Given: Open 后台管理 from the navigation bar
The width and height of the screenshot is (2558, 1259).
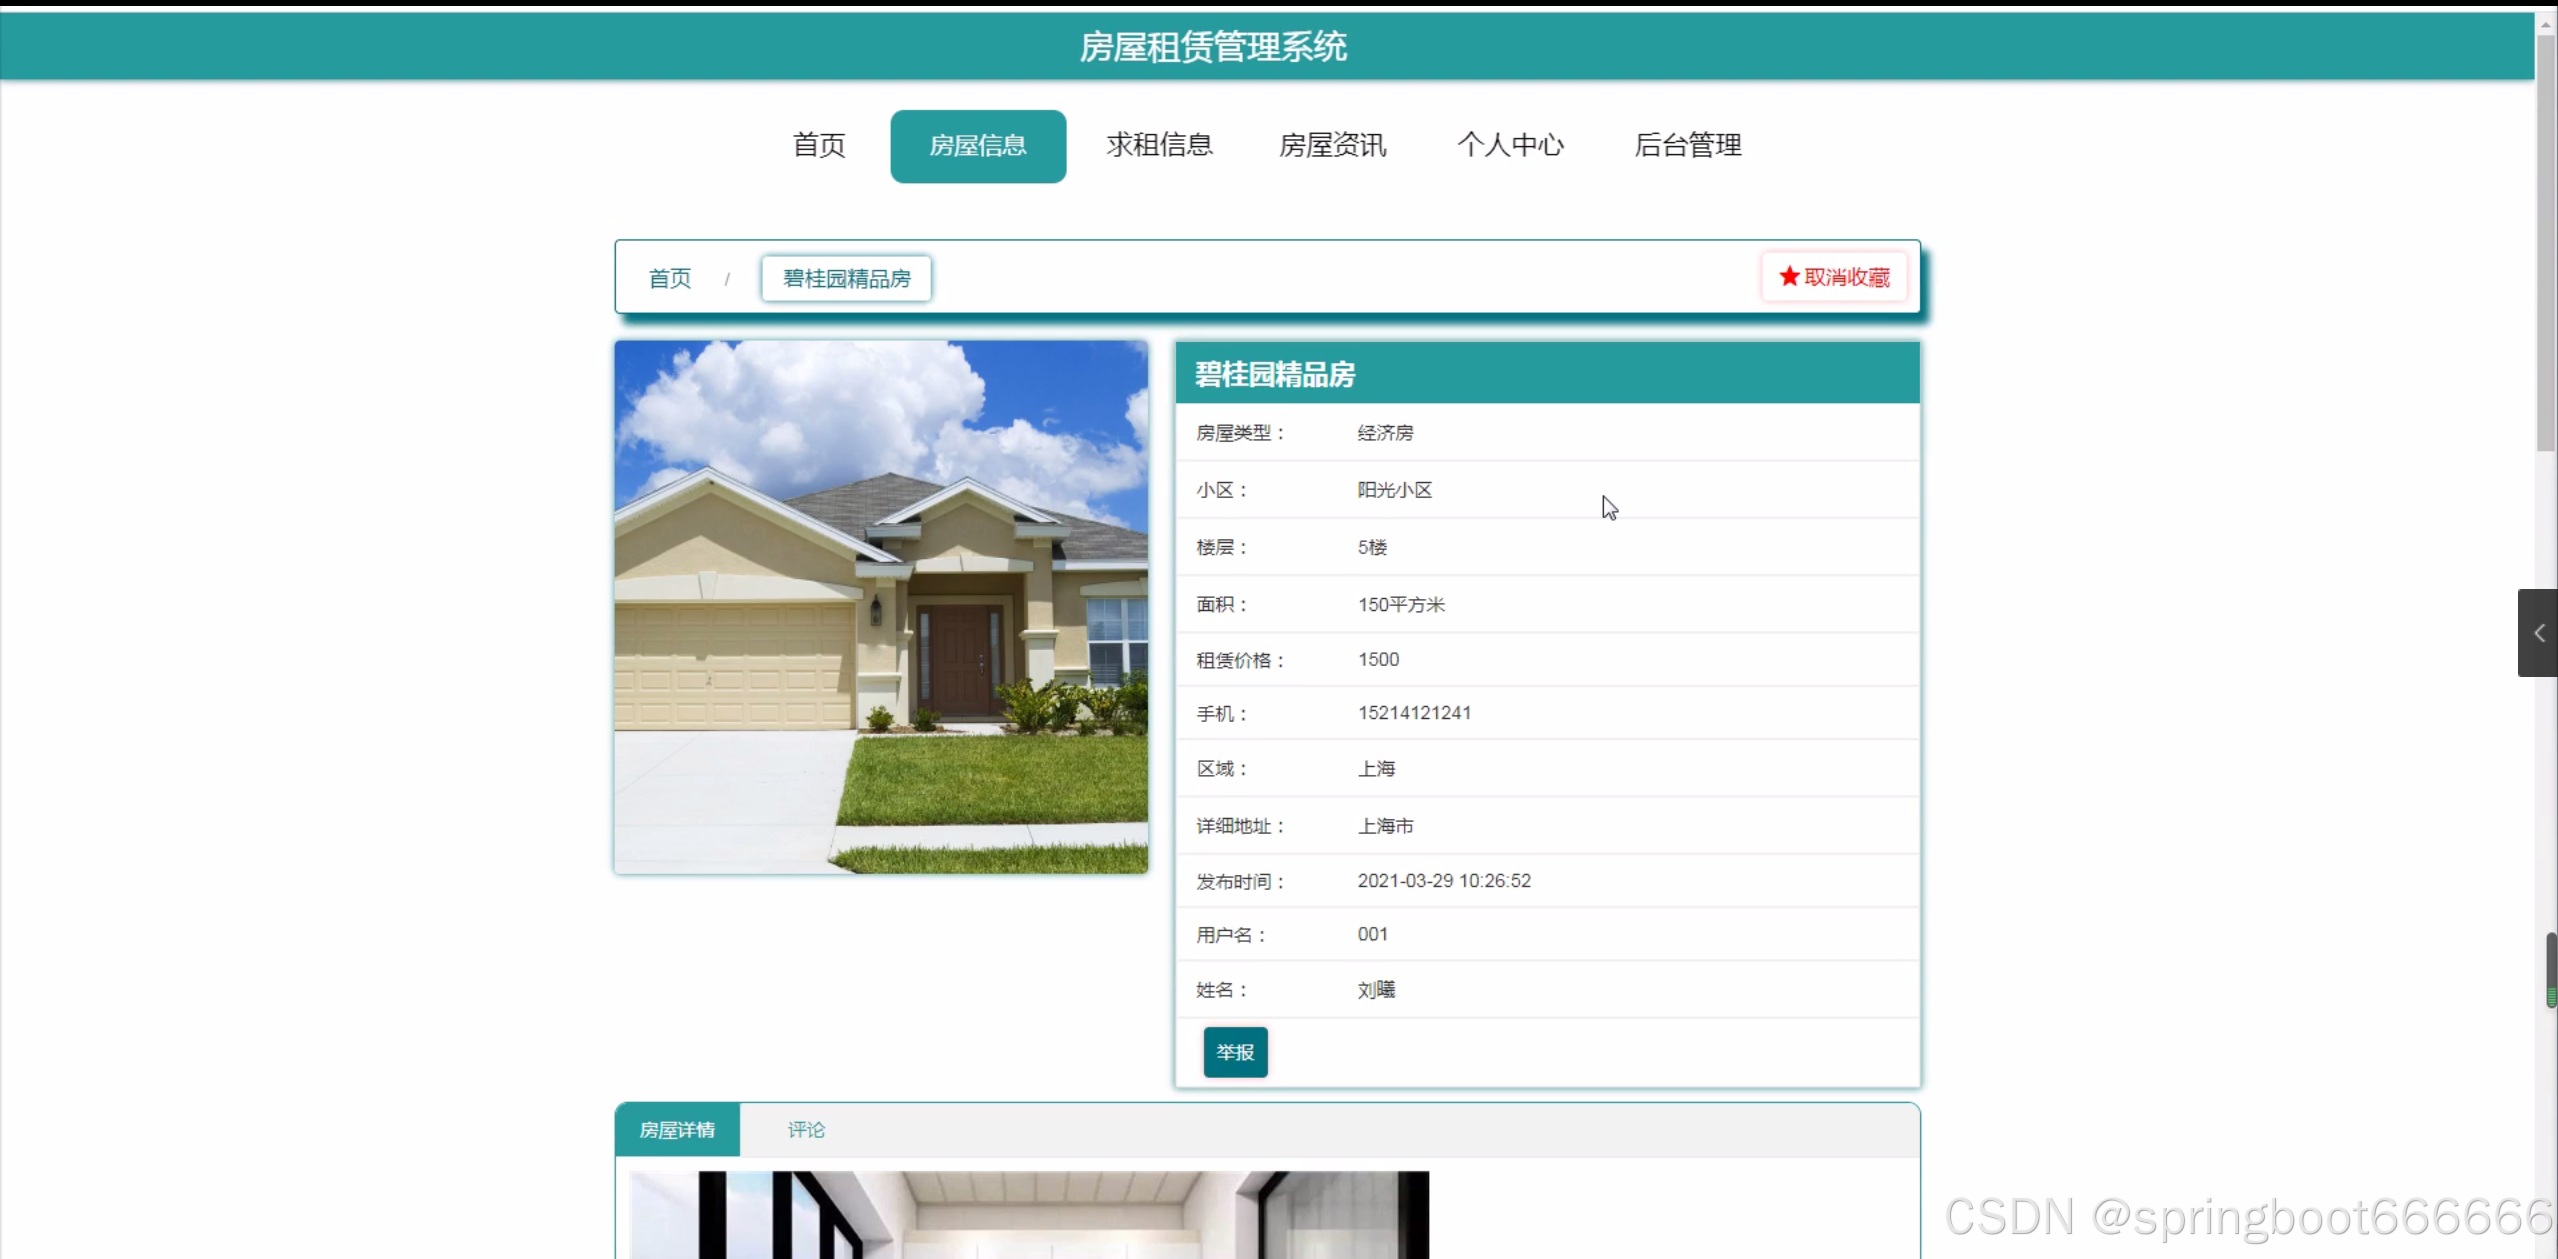Looking at the screenshot, I should click(1687, 145).
